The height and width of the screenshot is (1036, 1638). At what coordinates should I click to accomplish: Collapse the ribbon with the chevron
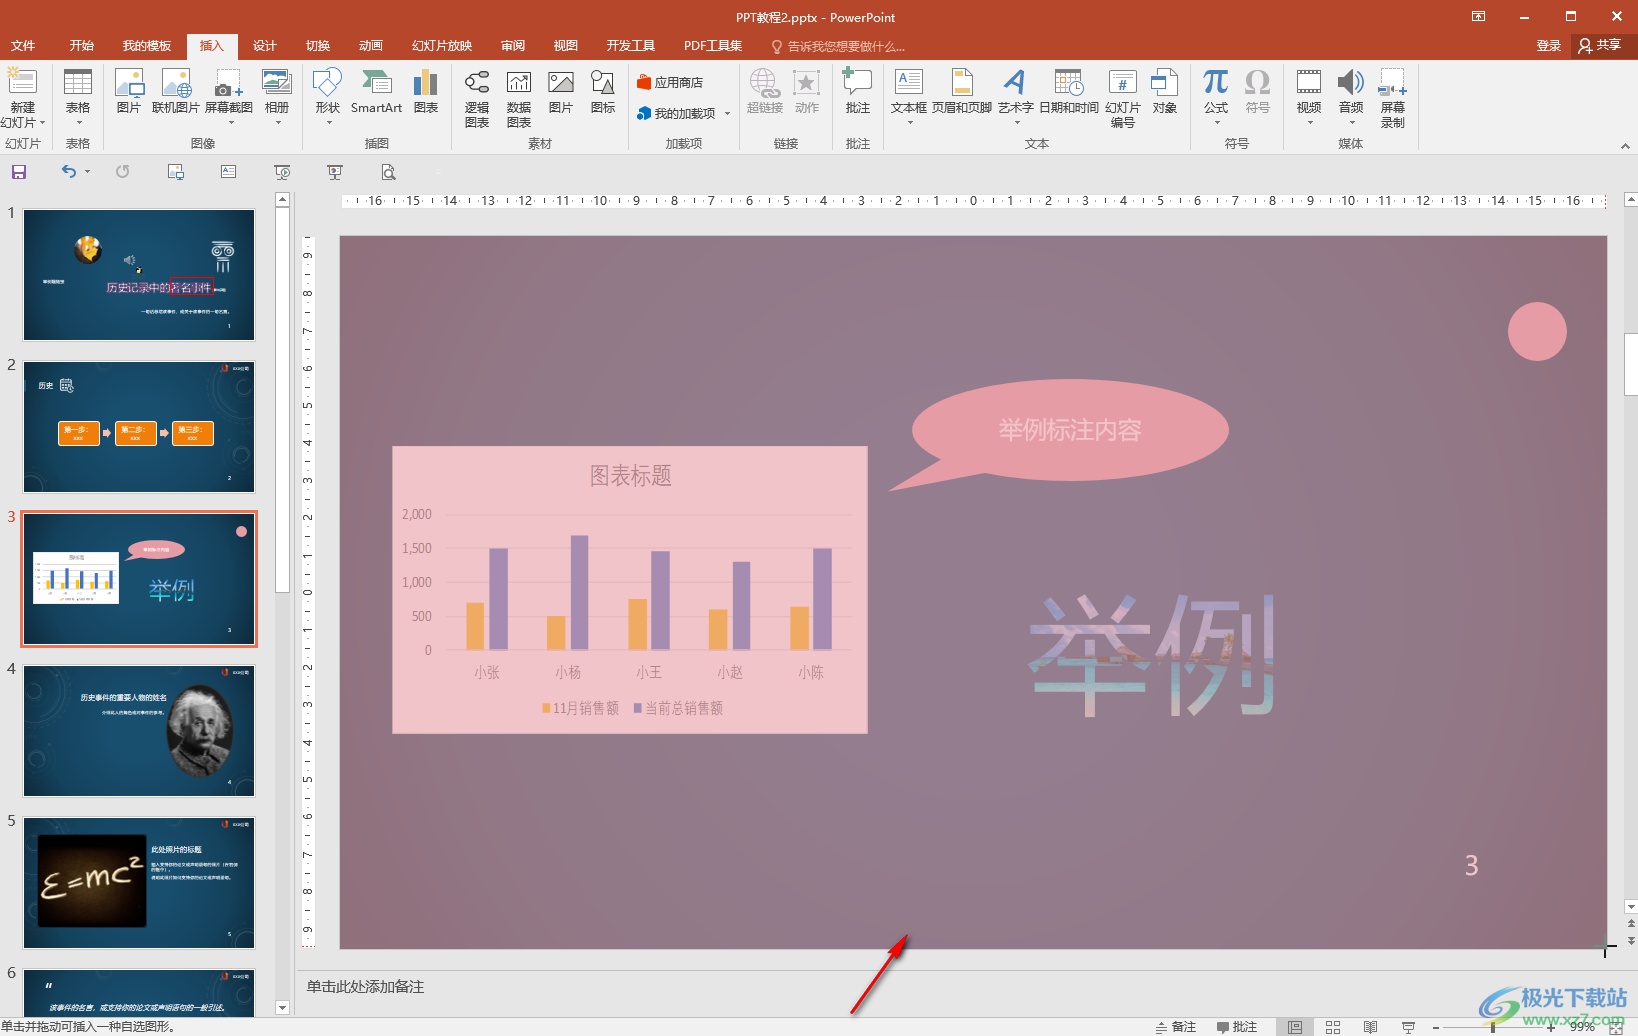tap(1625, 146)
